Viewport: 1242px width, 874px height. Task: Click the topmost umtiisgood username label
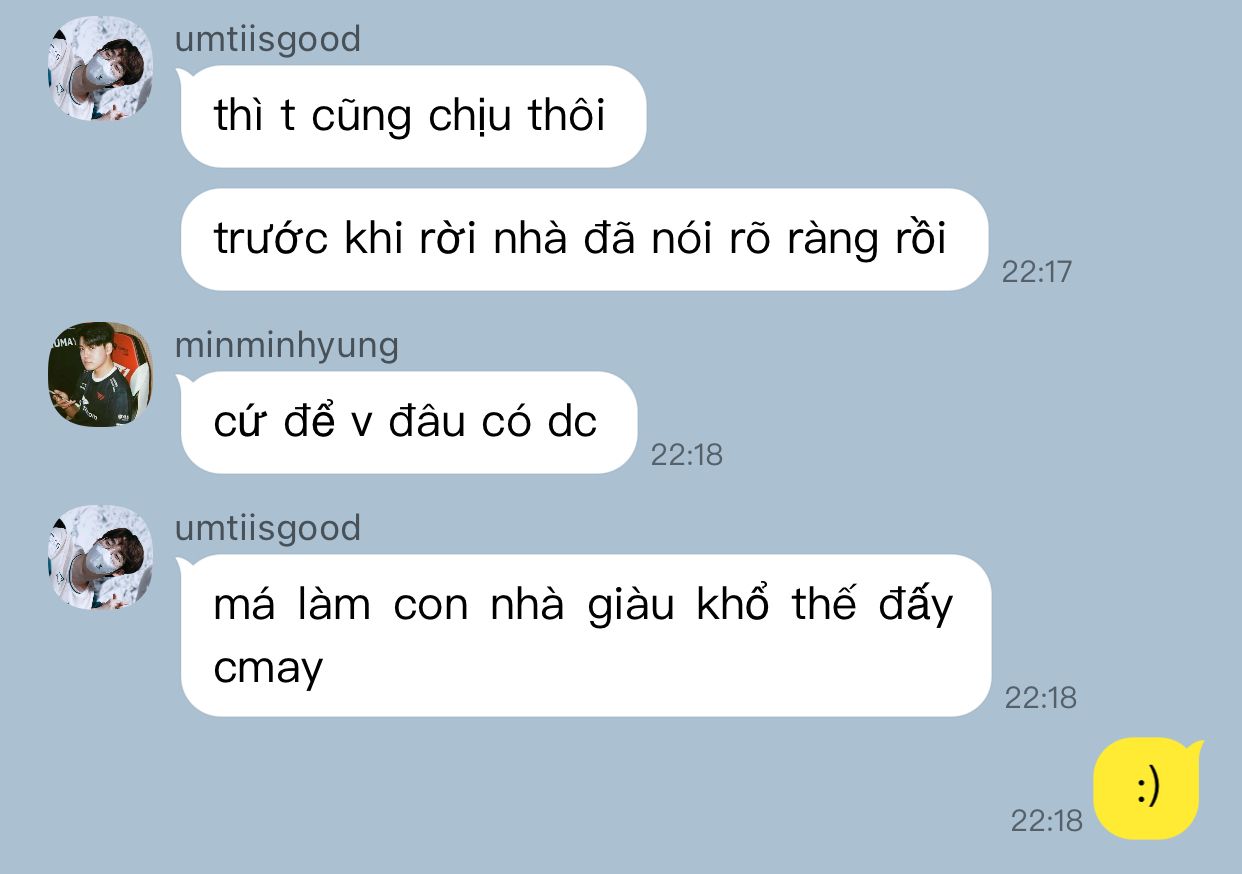[x=267, y=39]
